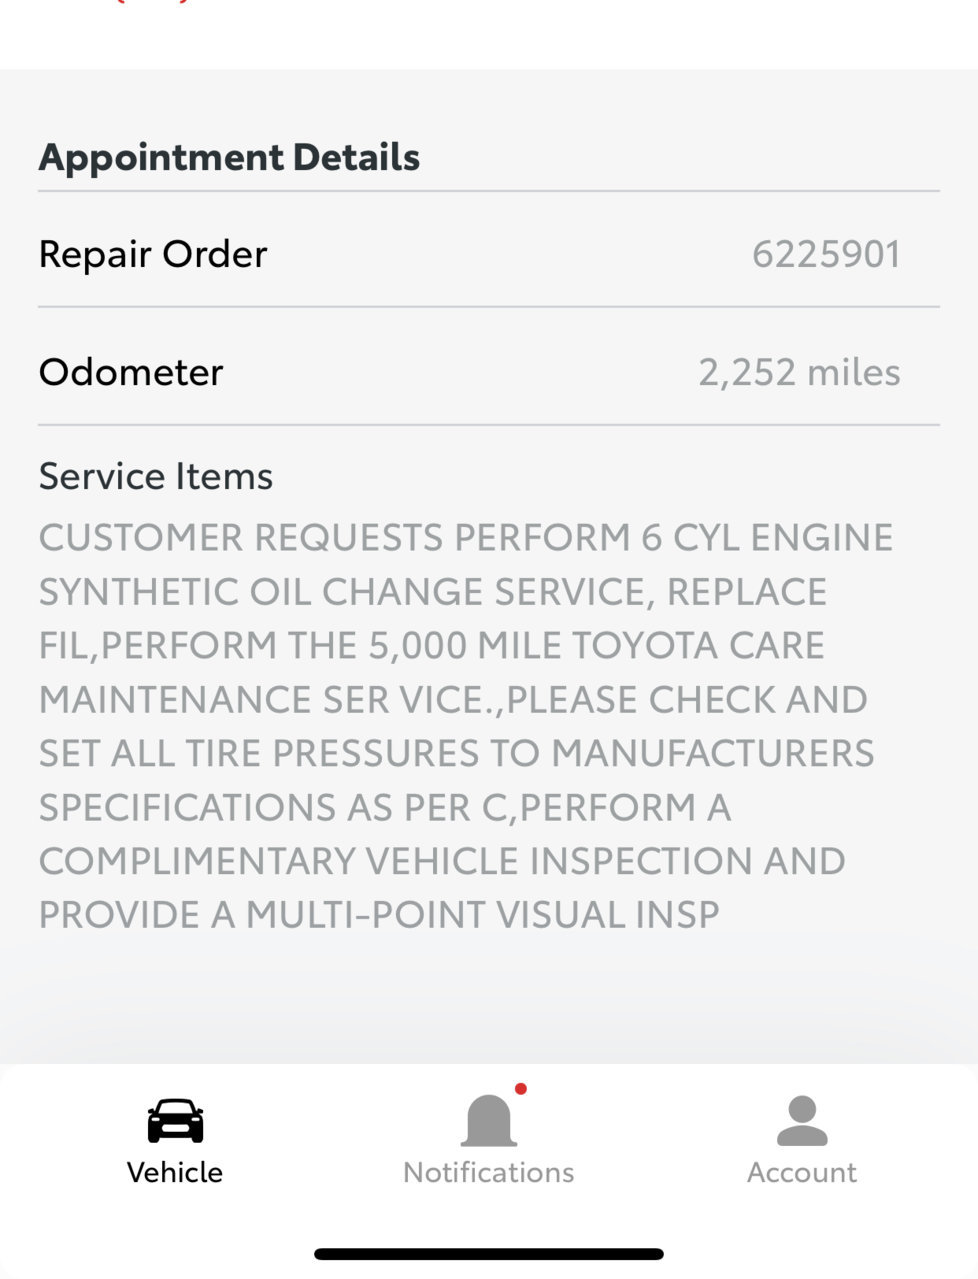Tap the 'SYNTHETIC OIL CHANGE SERVICE' line
978x1279 pixels.
pyautogui.click(x=347, y=591)
